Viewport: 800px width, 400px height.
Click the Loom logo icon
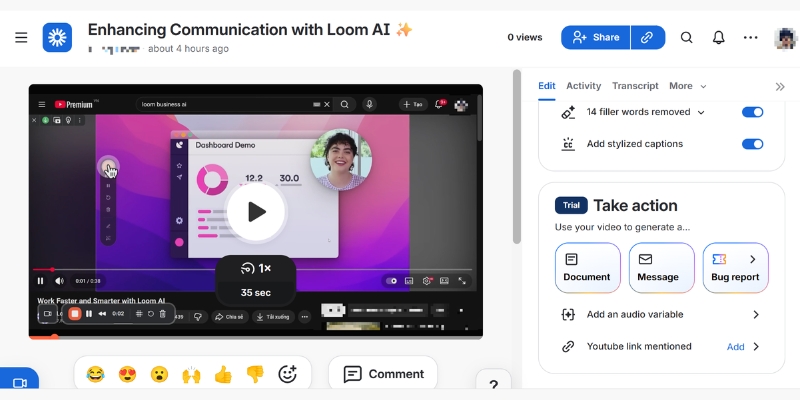pyautogui.click(x=57, y=38)
